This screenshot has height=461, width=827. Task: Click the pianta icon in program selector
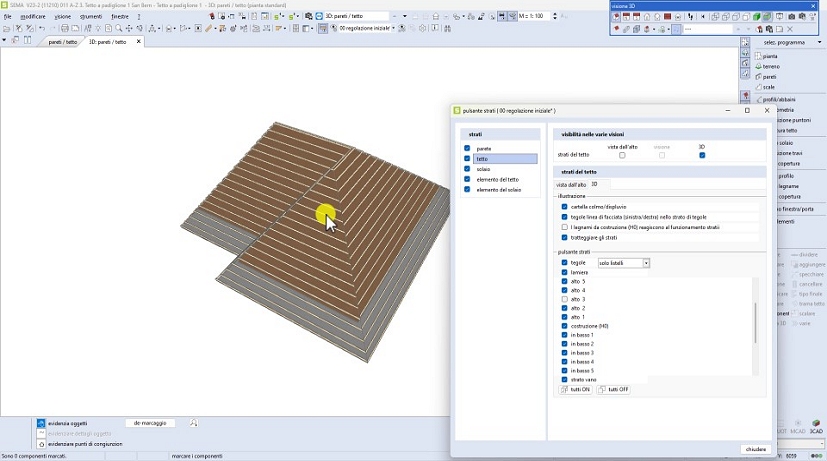click(758, 56)
